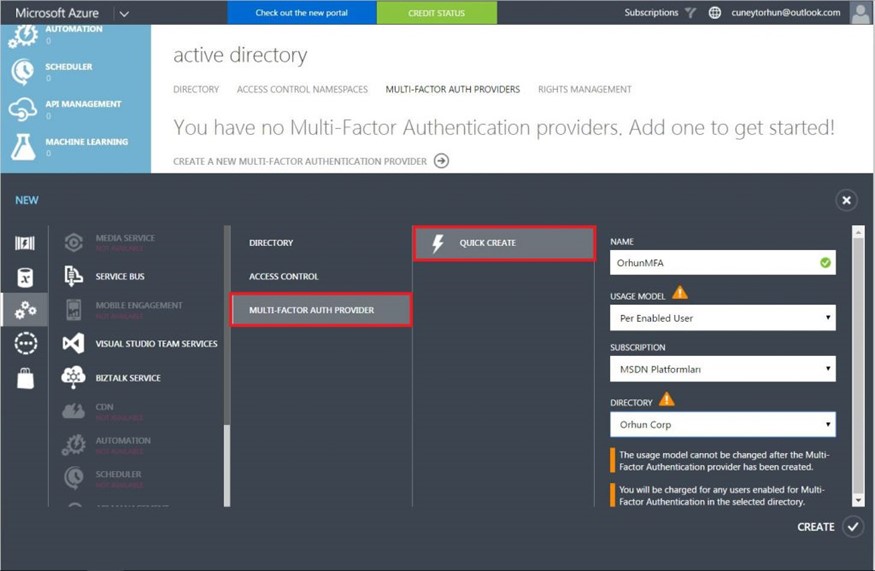Click the subscriptions filter funnel icon

(x=690, y=13)
